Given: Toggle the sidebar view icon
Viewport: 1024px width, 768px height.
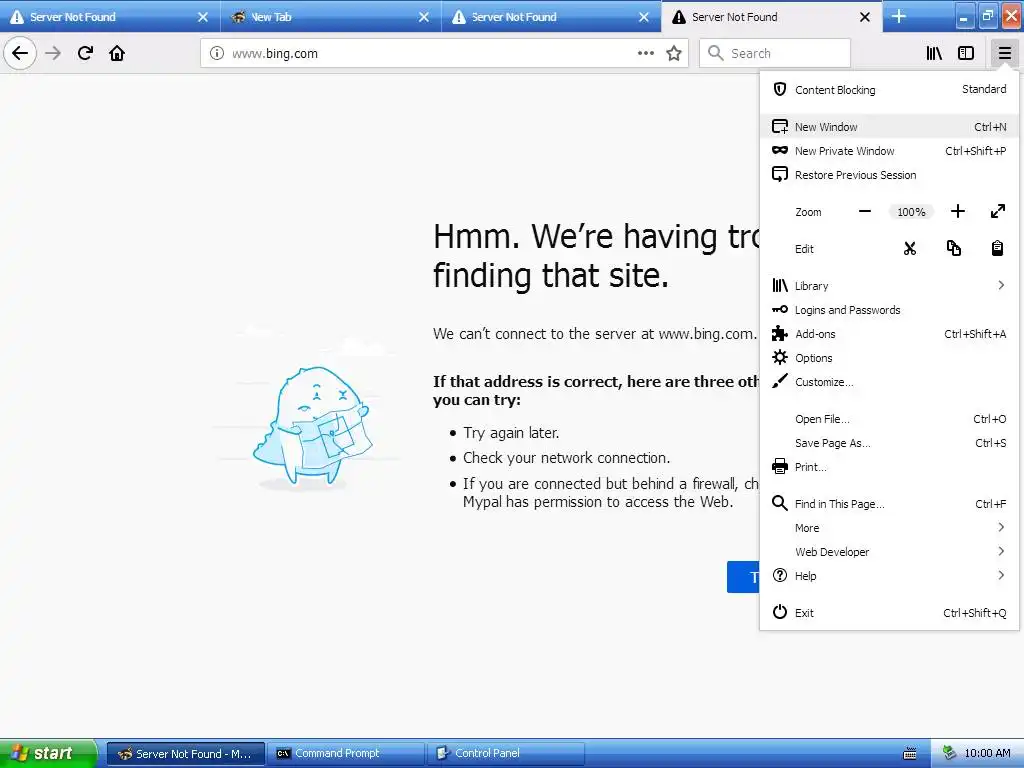Looking at the screenshot, I should [966, 53].
